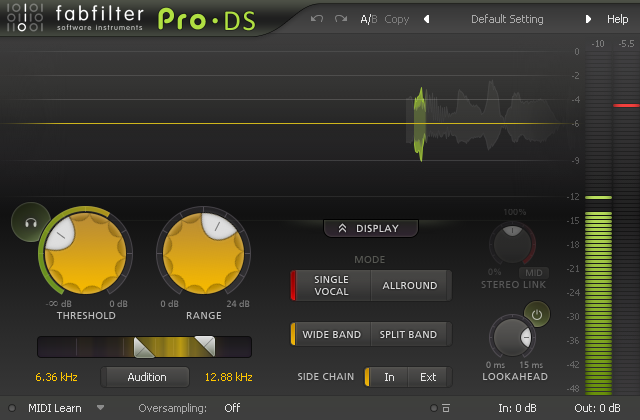Open the Help menu
Image resolution: width=640 pixels, height=420 pixels.
[x=617, y=19]
